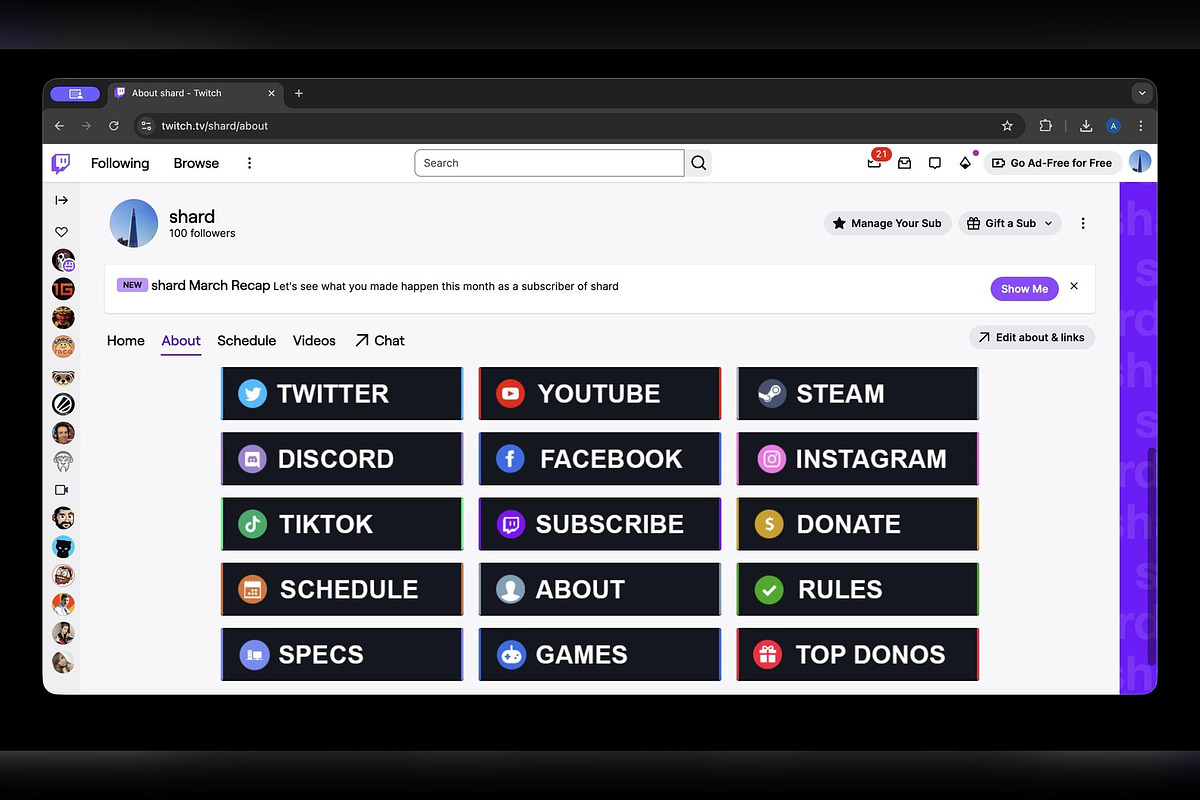Click the 1G channel avatar in sidebar
The width and height of the screenshot is (1200, 800).
(x=63, y=289)
